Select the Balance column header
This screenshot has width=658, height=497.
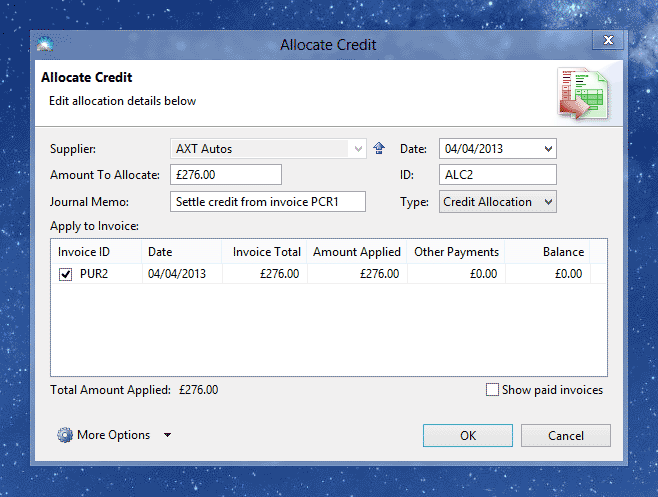coord(548,252)
